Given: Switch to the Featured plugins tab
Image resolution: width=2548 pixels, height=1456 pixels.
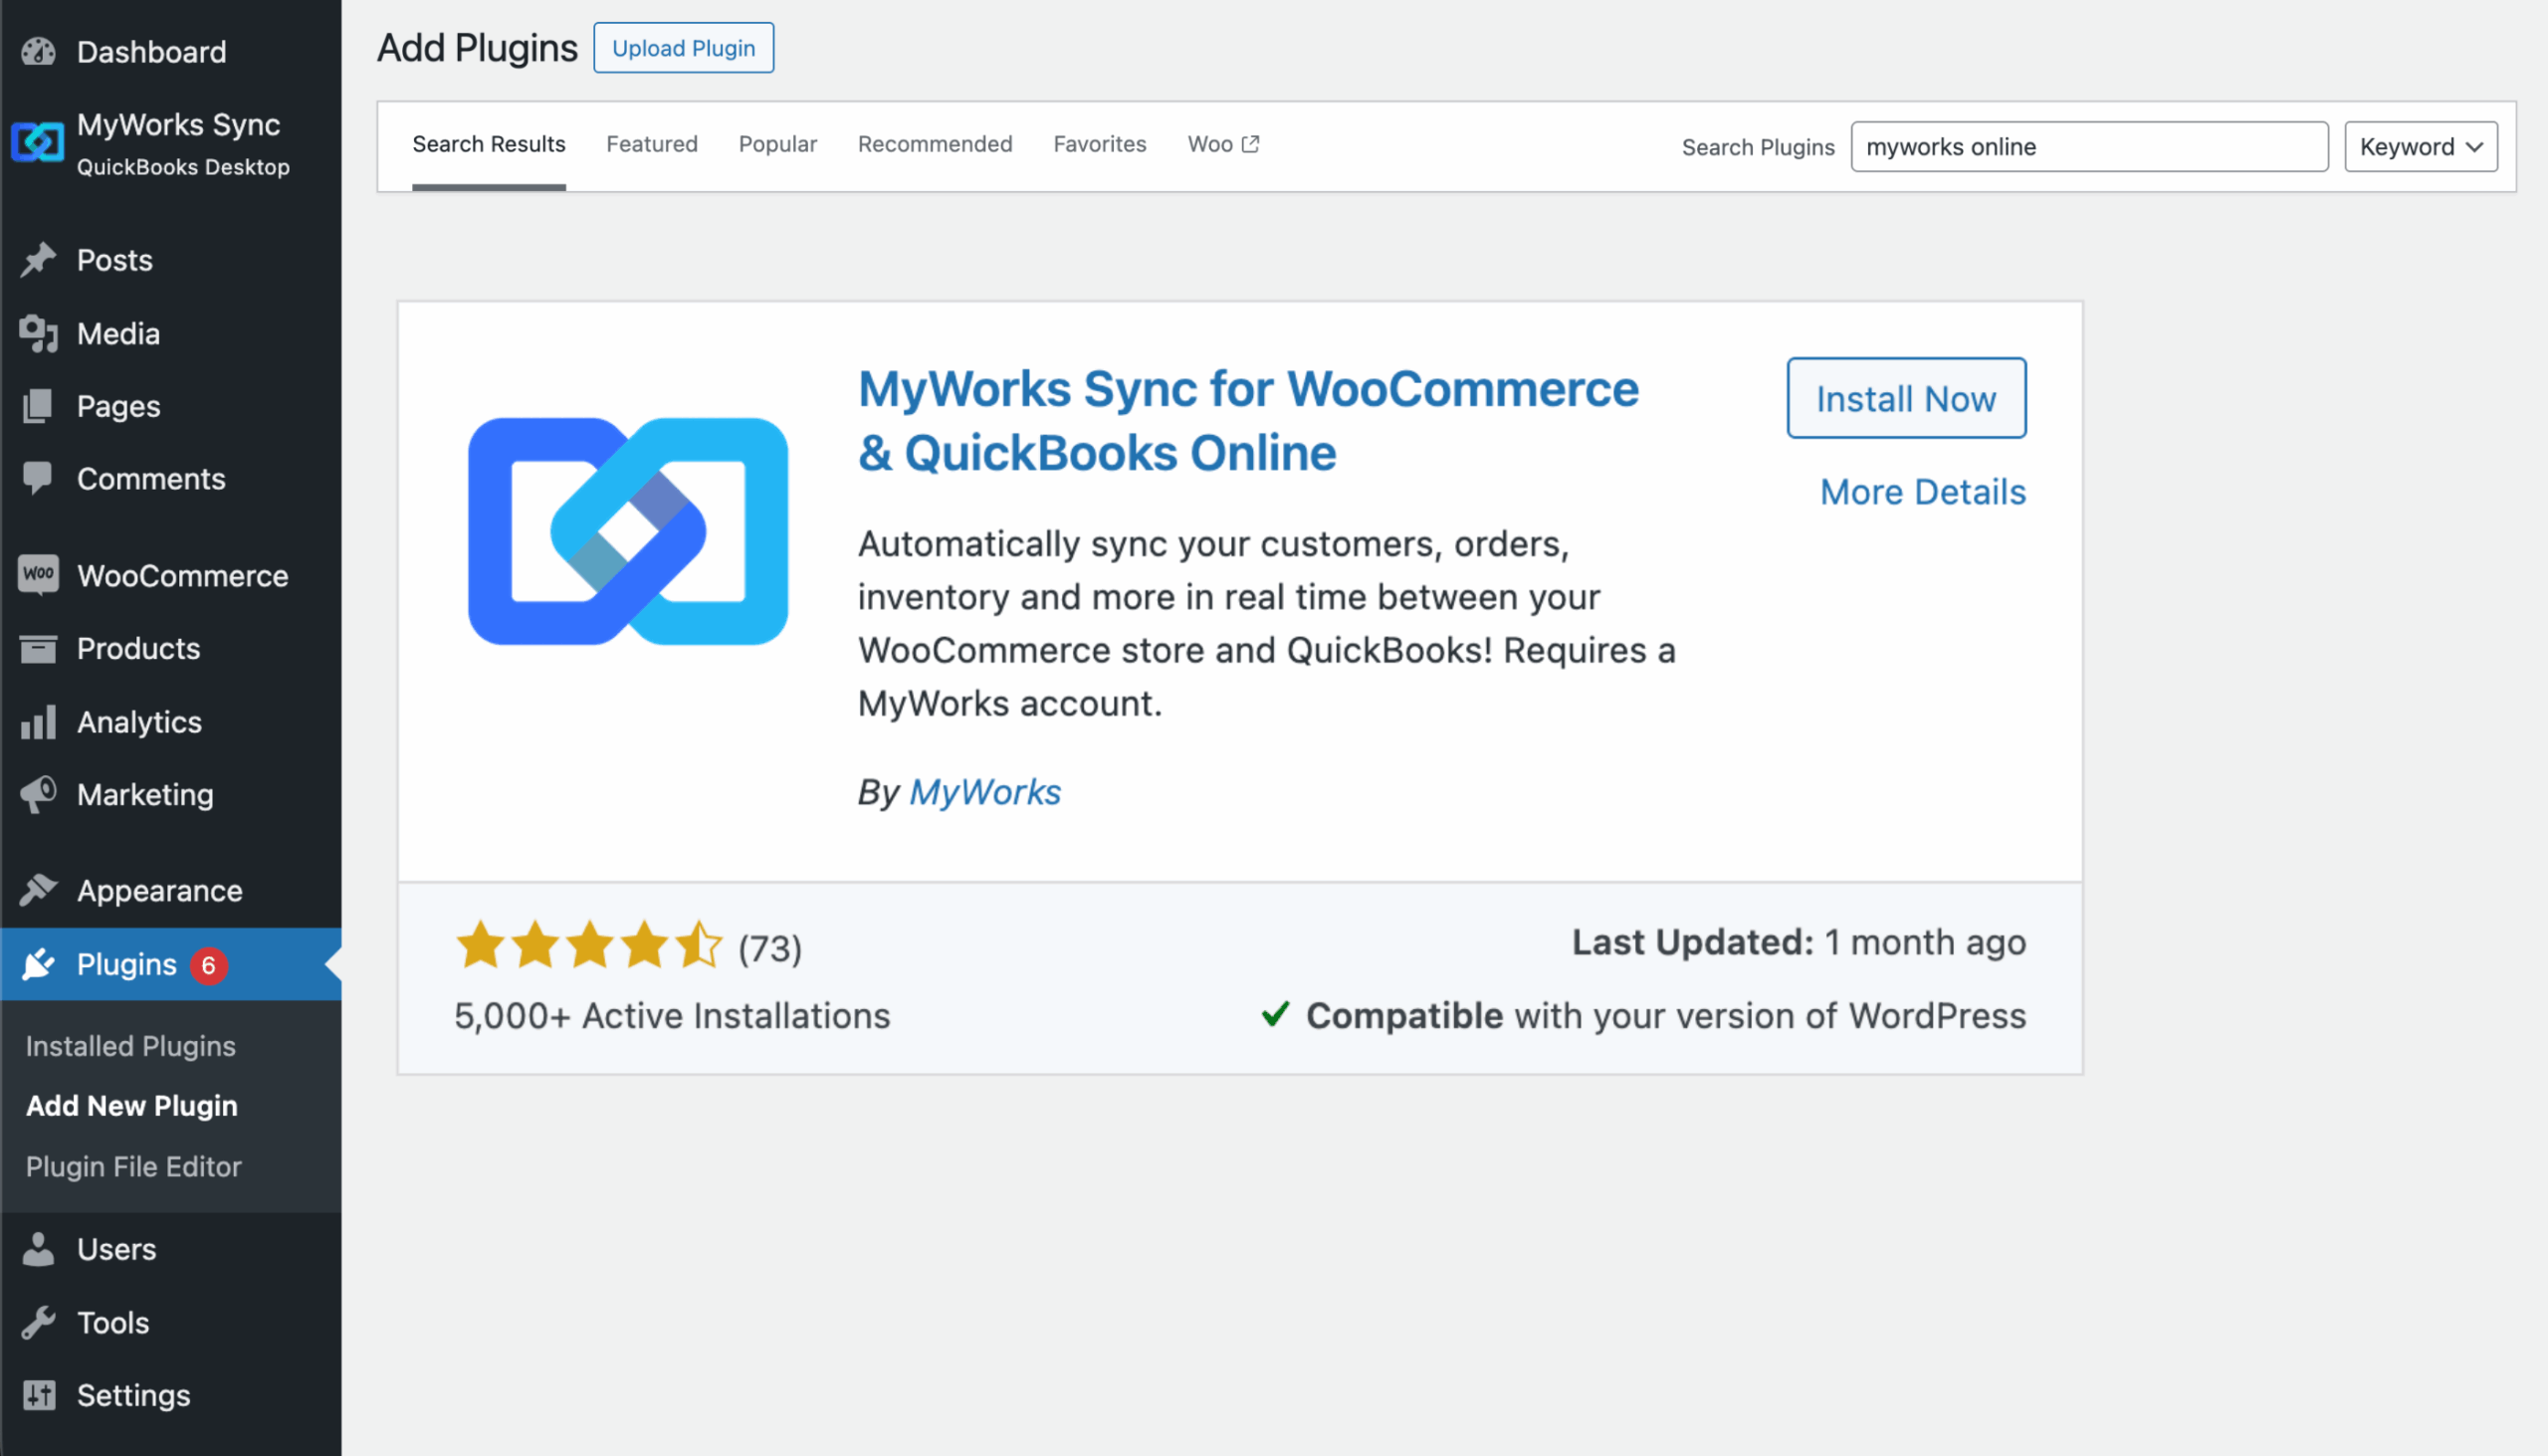Looking at the screenshot, I should [x=651, y=144].
